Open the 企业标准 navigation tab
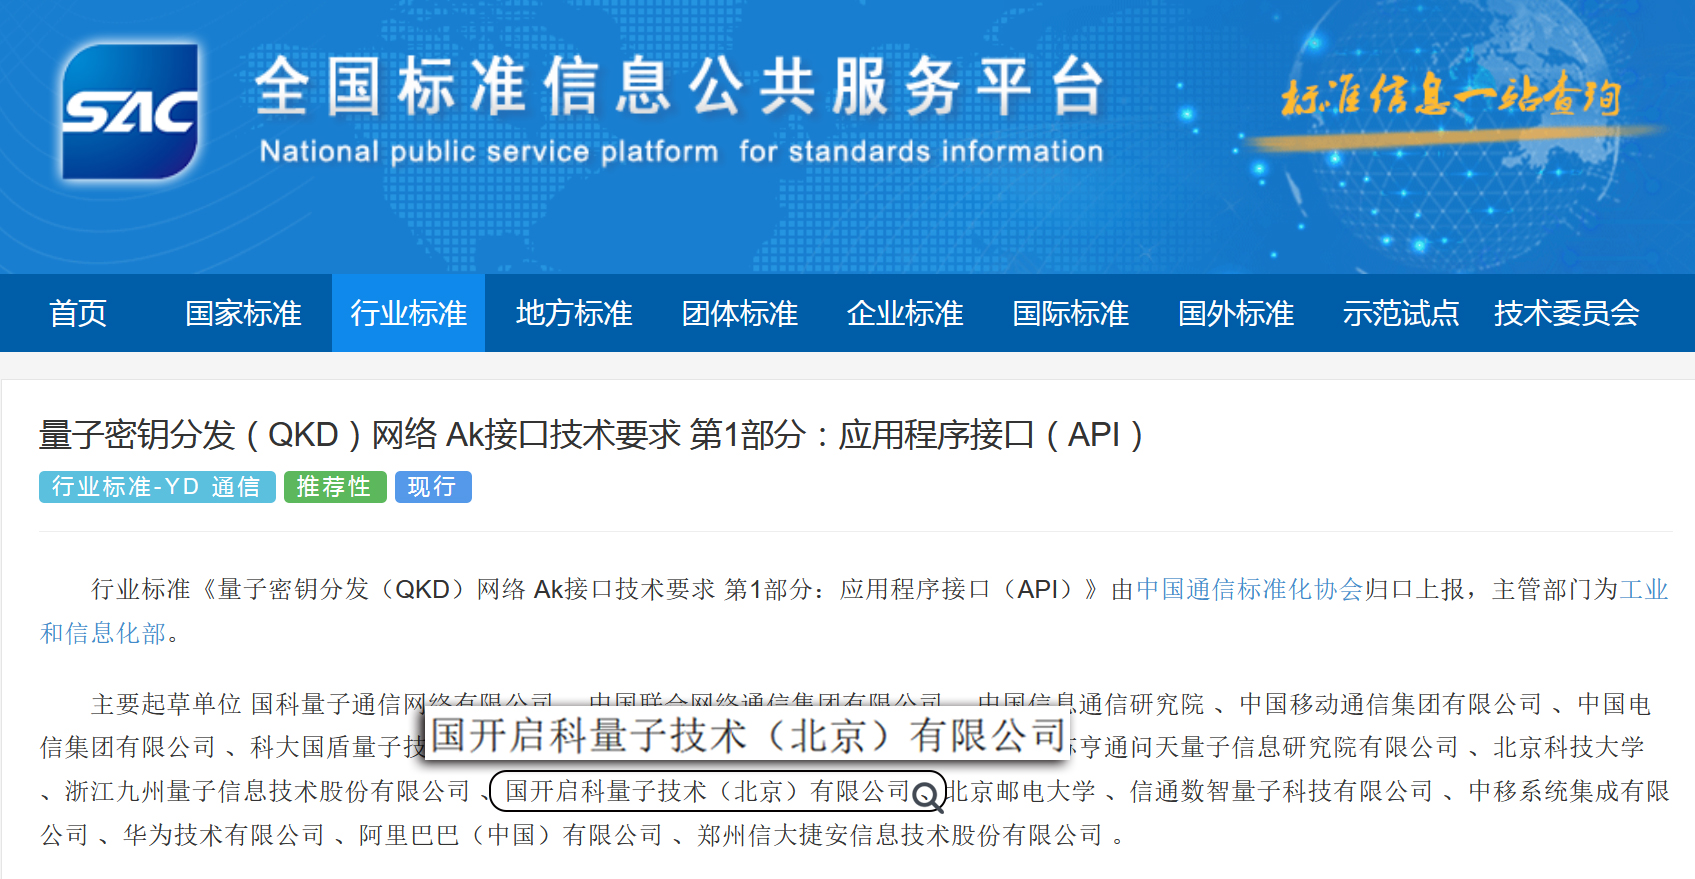Screen dimensions: 1695x879 click(x=905, y=313)
